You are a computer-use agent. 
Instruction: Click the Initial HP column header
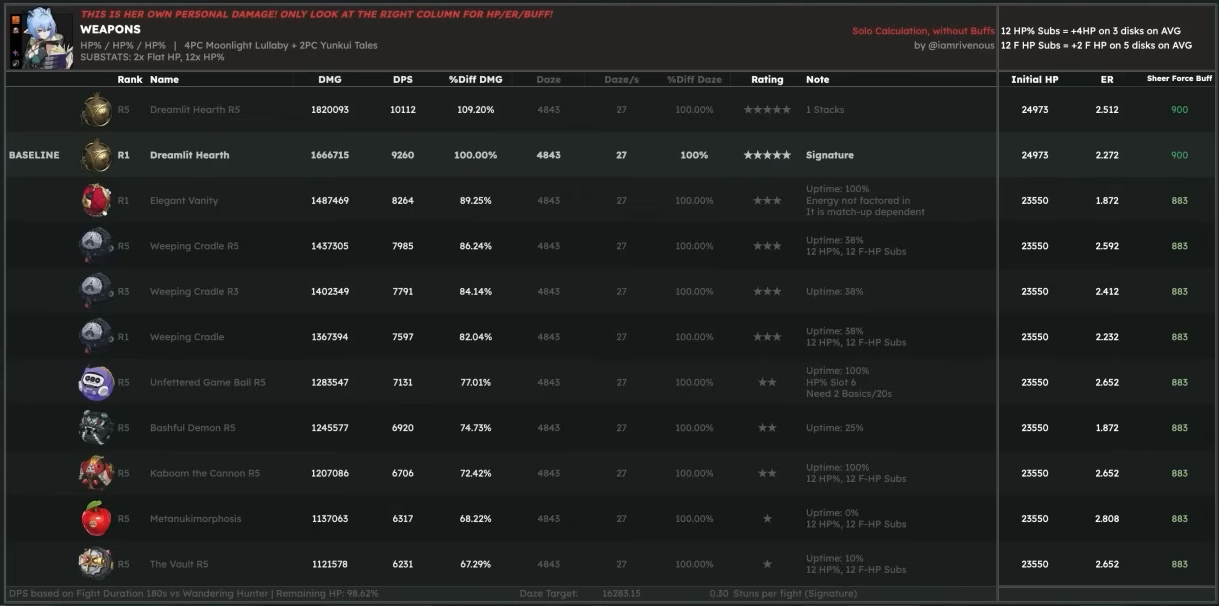pos(1034,79)
